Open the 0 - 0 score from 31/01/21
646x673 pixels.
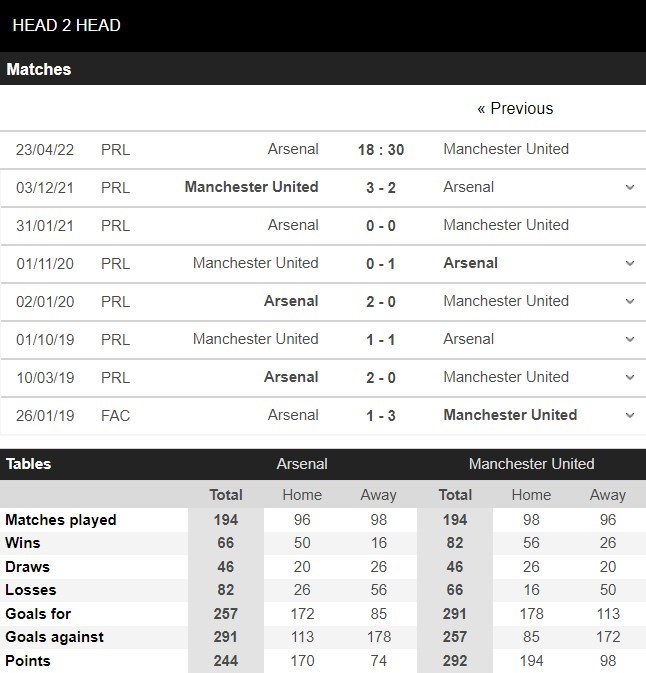point(381,225)
